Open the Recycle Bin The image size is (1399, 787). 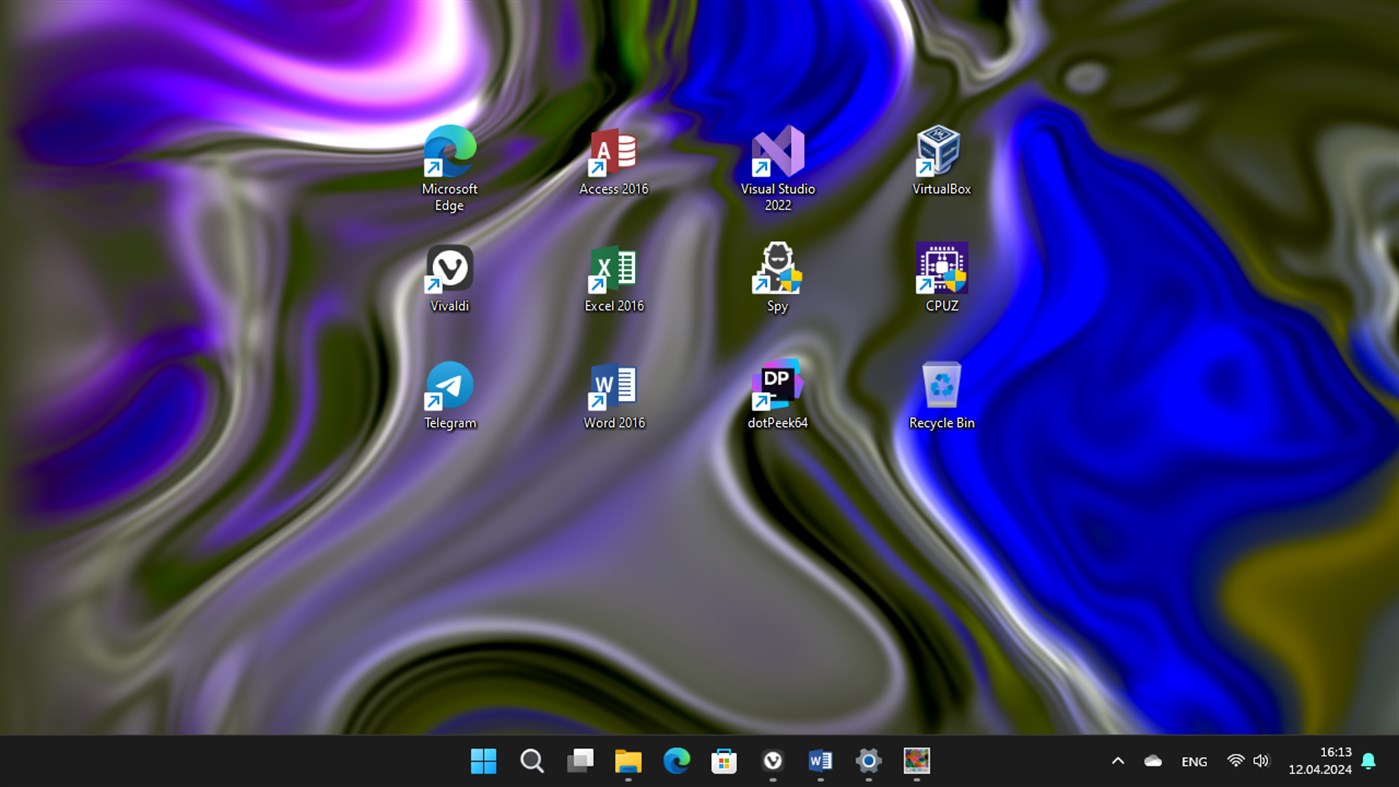pyautogui.click(x=940, y=385)
